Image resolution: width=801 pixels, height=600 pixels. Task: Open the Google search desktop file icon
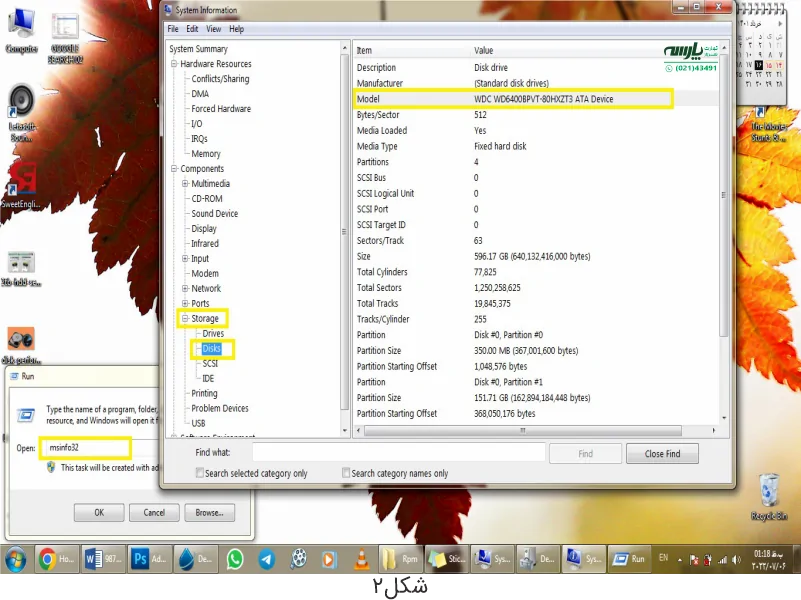tap(65, 37)
